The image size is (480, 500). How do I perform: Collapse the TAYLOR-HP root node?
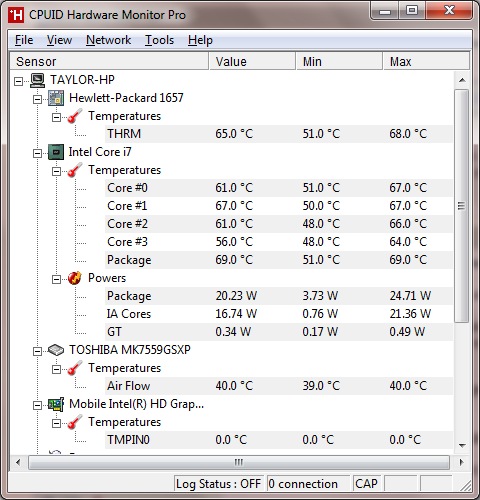[x=19, y=81]
